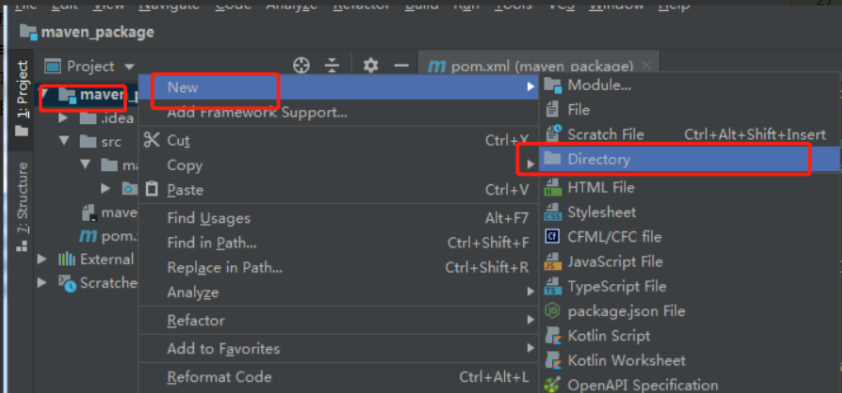Open the Refactor submenu
Viewport: 842px width, 393px height.
[x=339, y=321]
